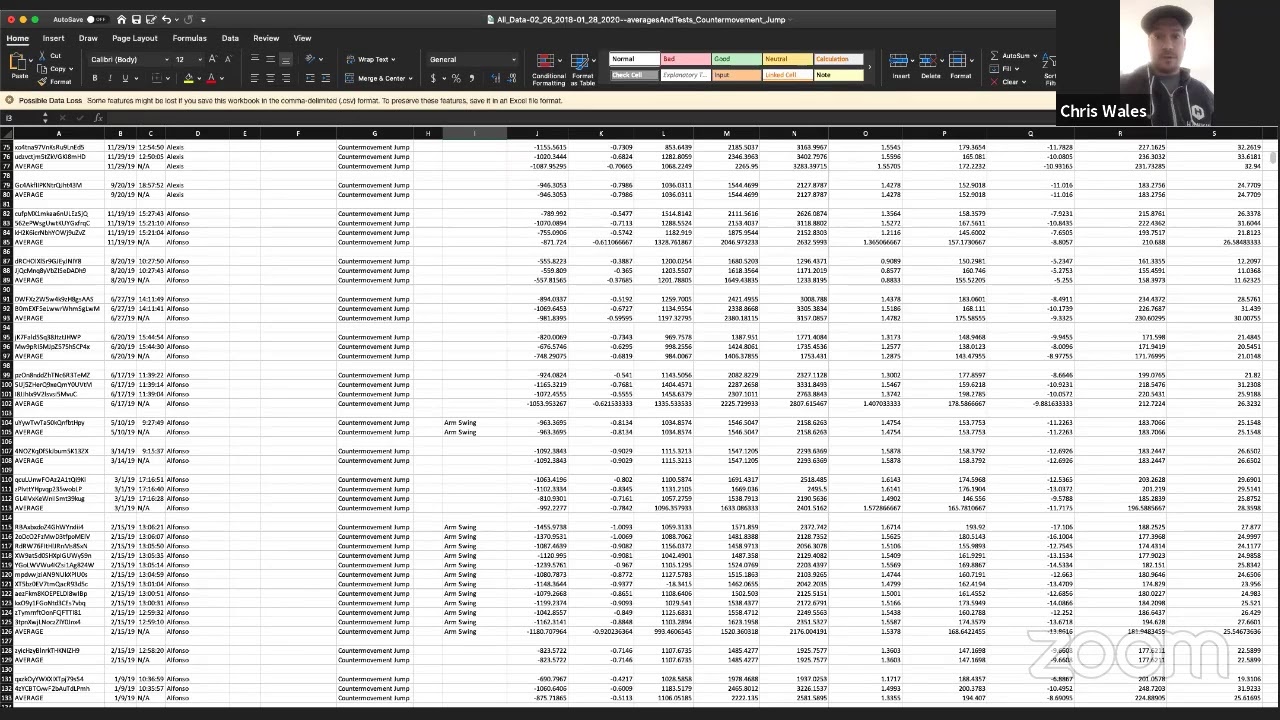This screenshot has height=720, width=1280.
Task: Expand the cell styles gallery arrow
Action: (870, 68)
